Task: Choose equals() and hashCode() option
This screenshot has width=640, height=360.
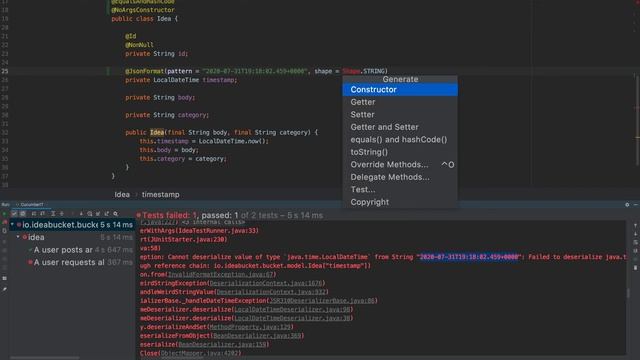Action: (x=400, y=140)
